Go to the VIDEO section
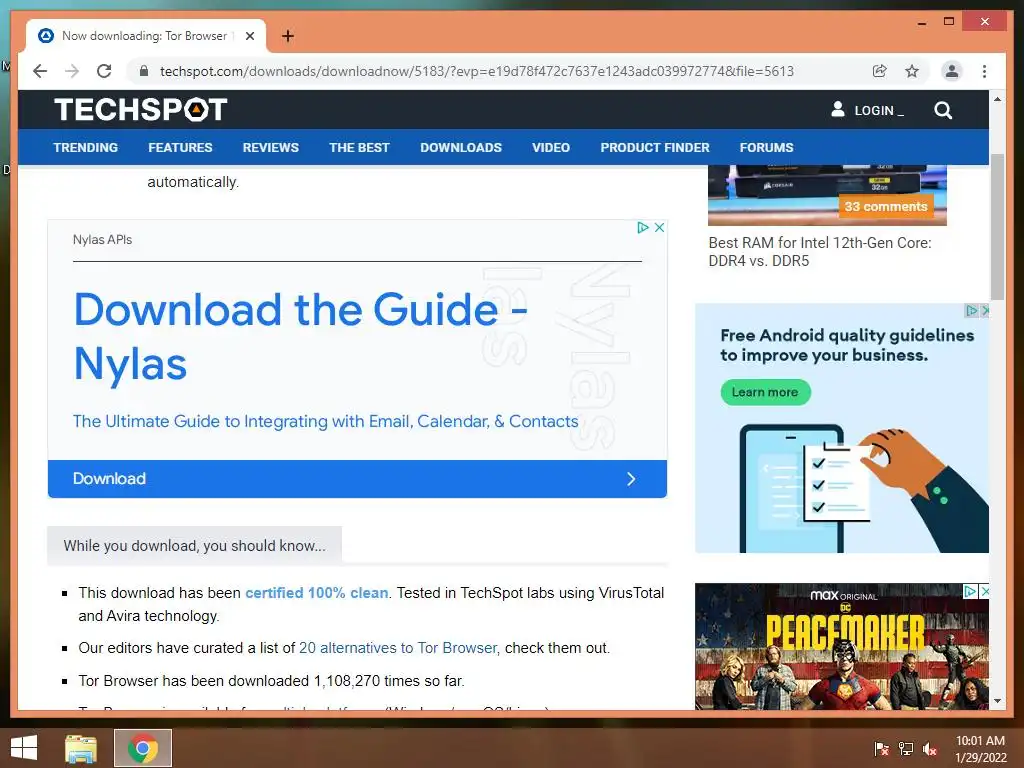Viewport: 1024px width, 768px height. coord(551,148)
